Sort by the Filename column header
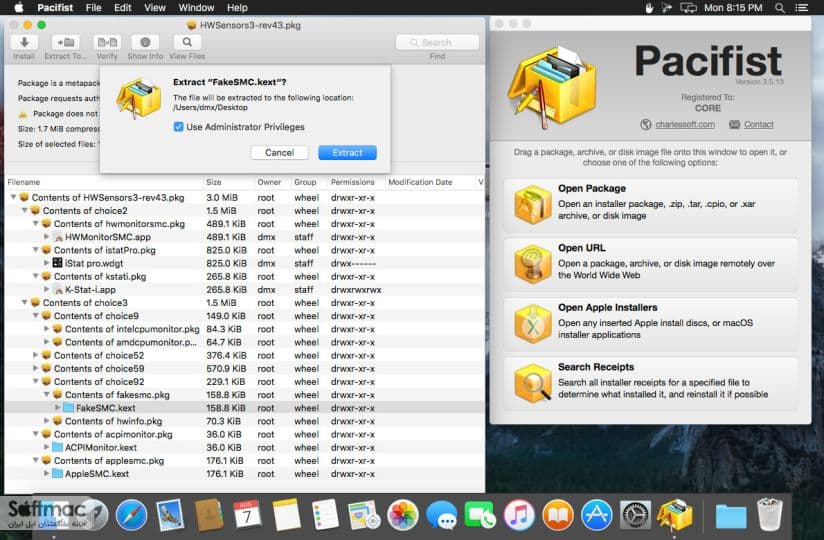 [x=104, y=182]
